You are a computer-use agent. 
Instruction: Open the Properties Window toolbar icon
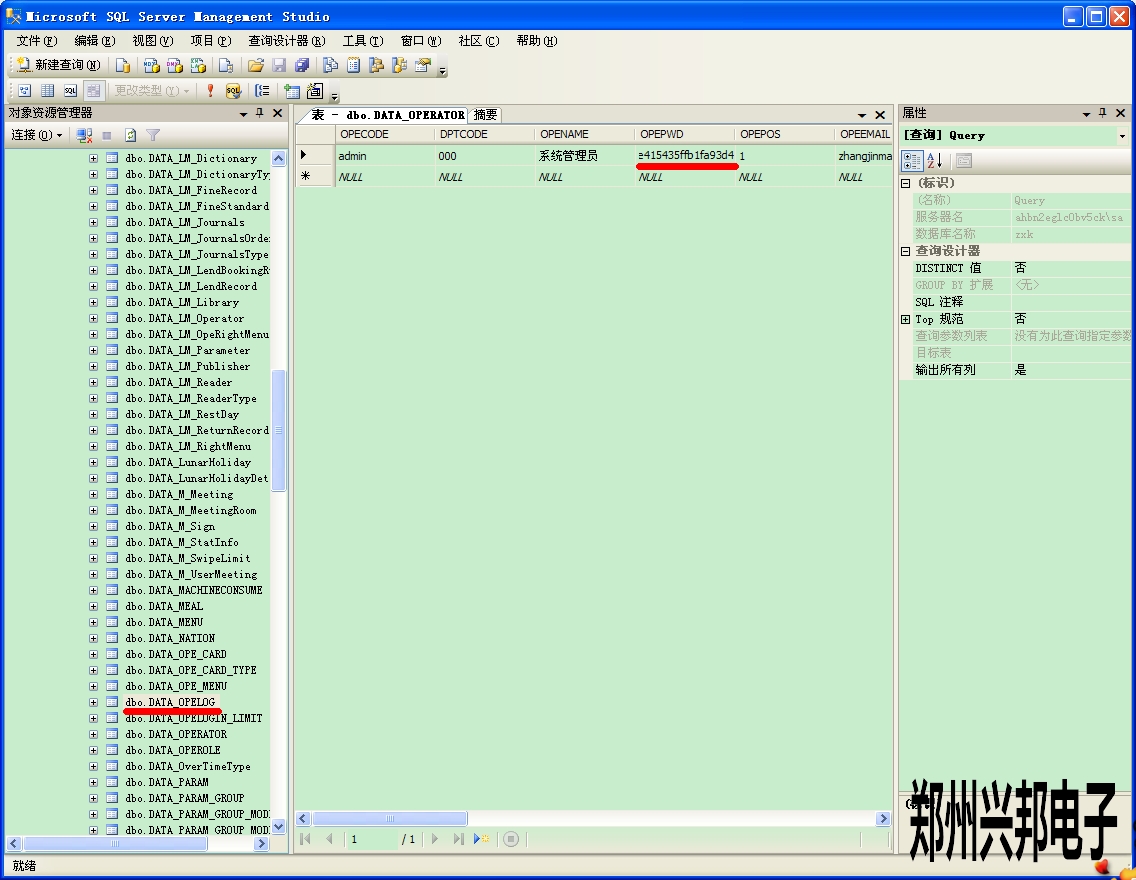click(423, 66)
